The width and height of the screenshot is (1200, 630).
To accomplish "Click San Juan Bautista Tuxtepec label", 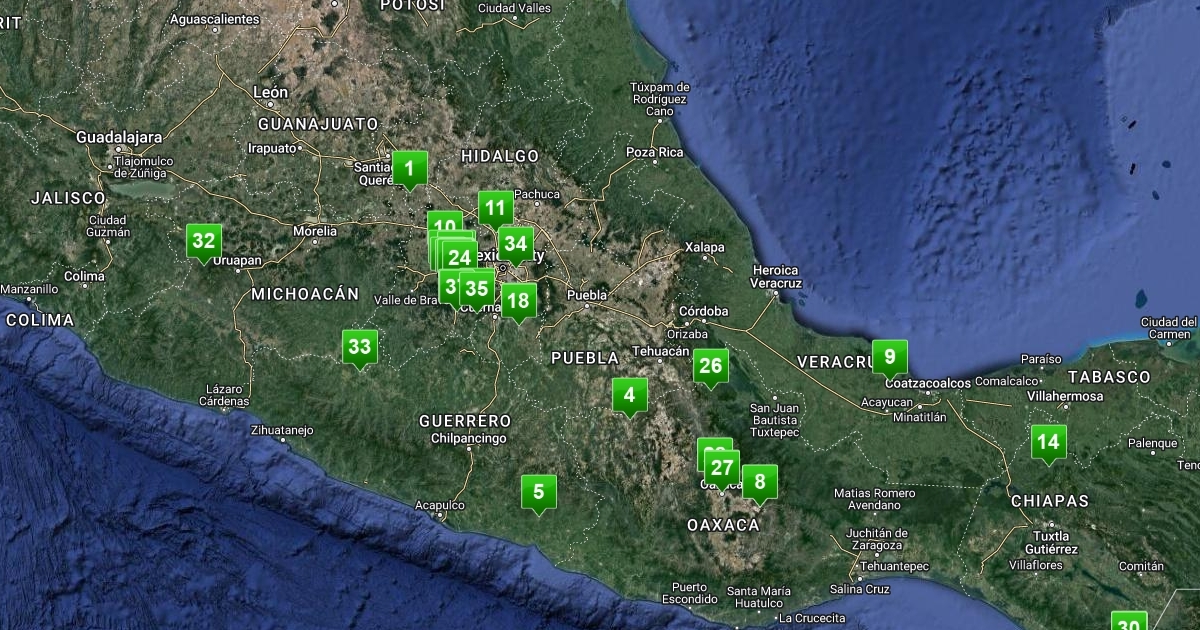I will point(775,420).
